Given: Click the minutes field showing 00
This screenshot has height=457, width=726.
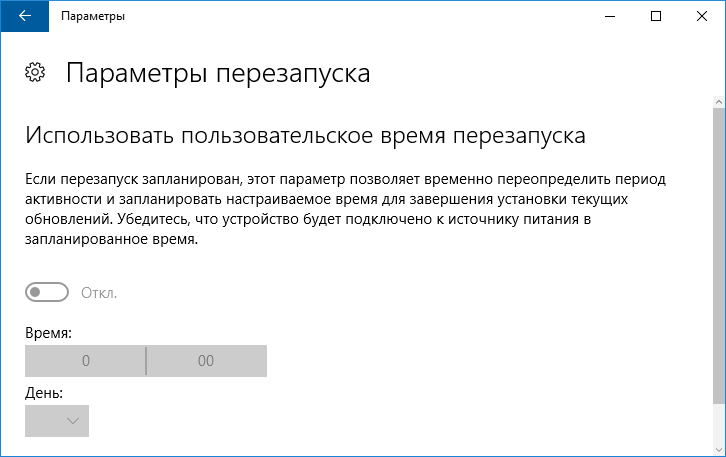Looking at the screenshot, I should coord(207,361).
